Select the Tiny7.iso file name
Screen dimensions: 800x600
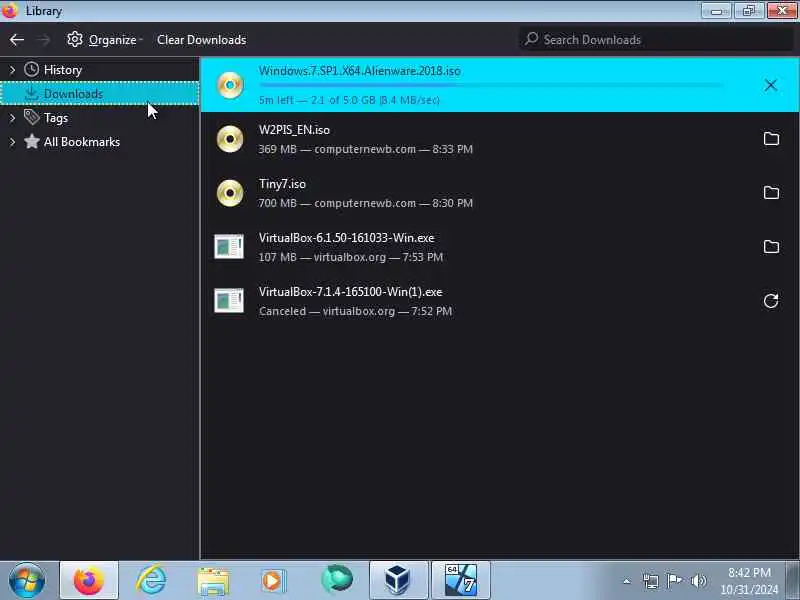(282, 184)
